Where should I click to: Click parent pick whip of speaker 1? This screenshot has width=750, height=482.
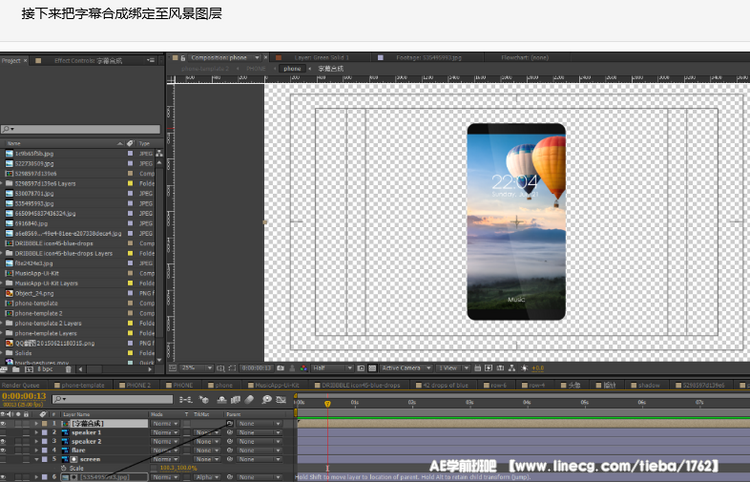230,432
